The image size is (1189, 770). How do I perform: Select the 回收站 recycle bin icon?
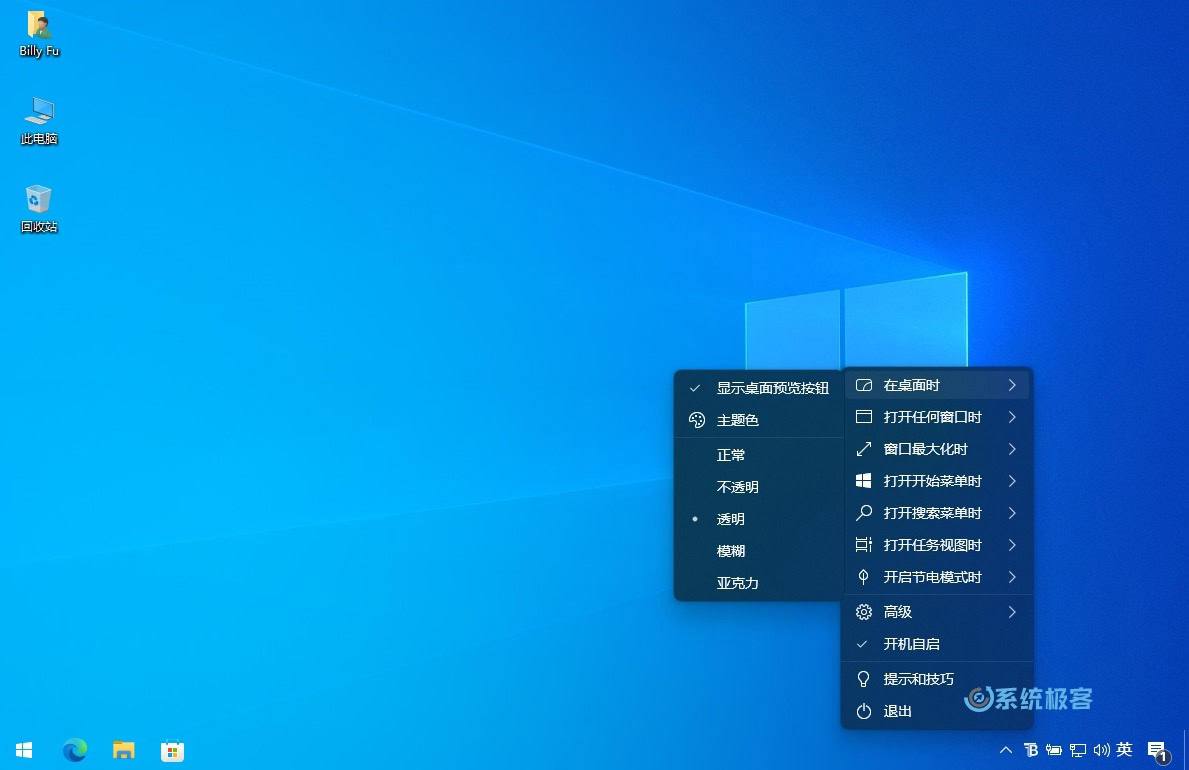coord(39,209)
